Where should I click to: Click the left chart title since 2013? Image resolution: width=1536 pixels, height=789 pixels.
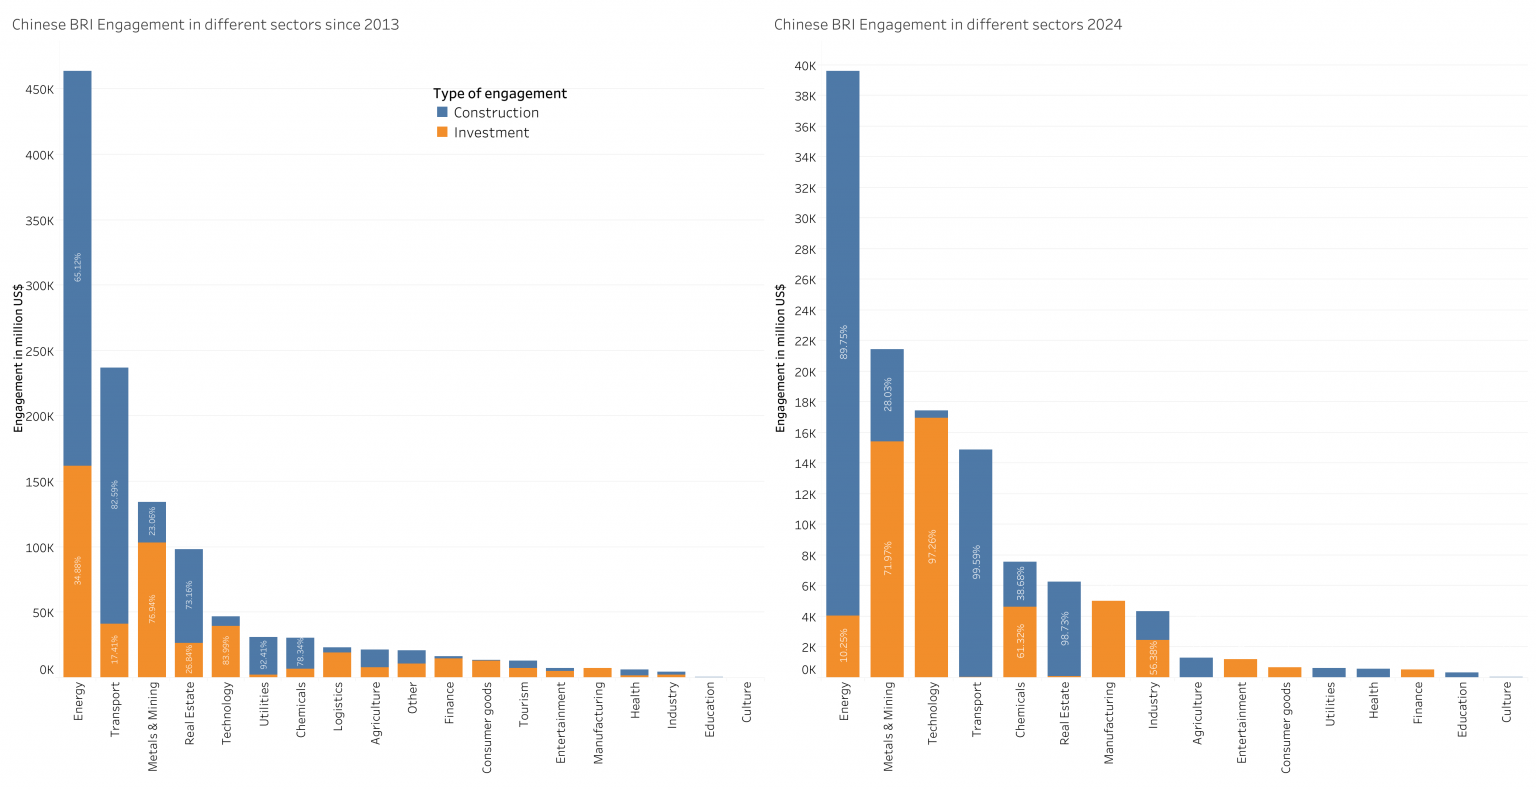coord(204,24)
